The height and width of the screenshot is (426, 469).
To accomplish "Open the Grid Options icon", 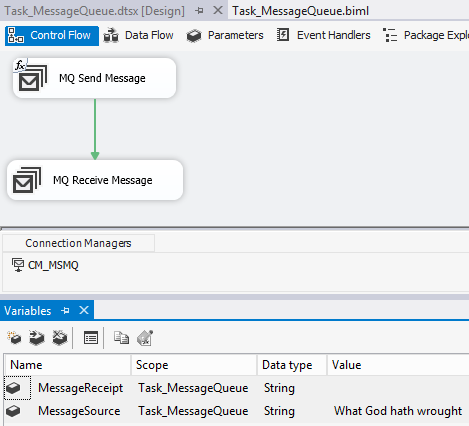I will (91, 338).
